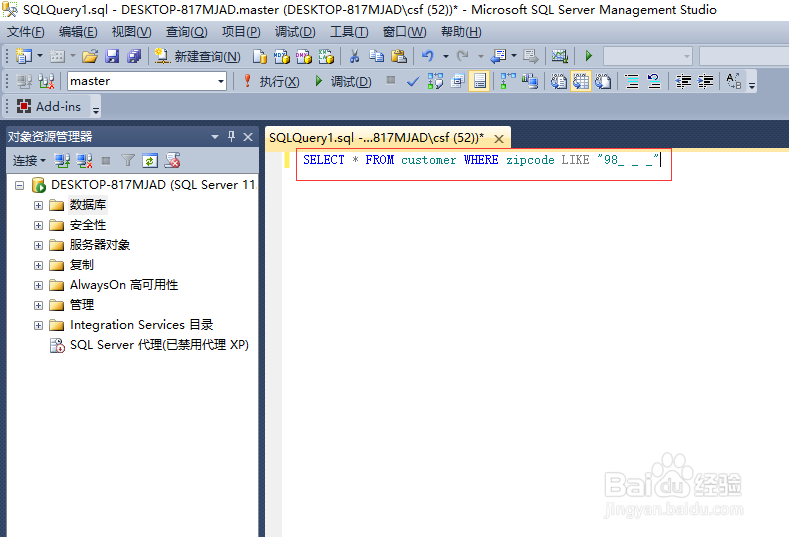Click the New Project toolbar icon
Viewport: 789px width, 537px height.
[23, 56]
